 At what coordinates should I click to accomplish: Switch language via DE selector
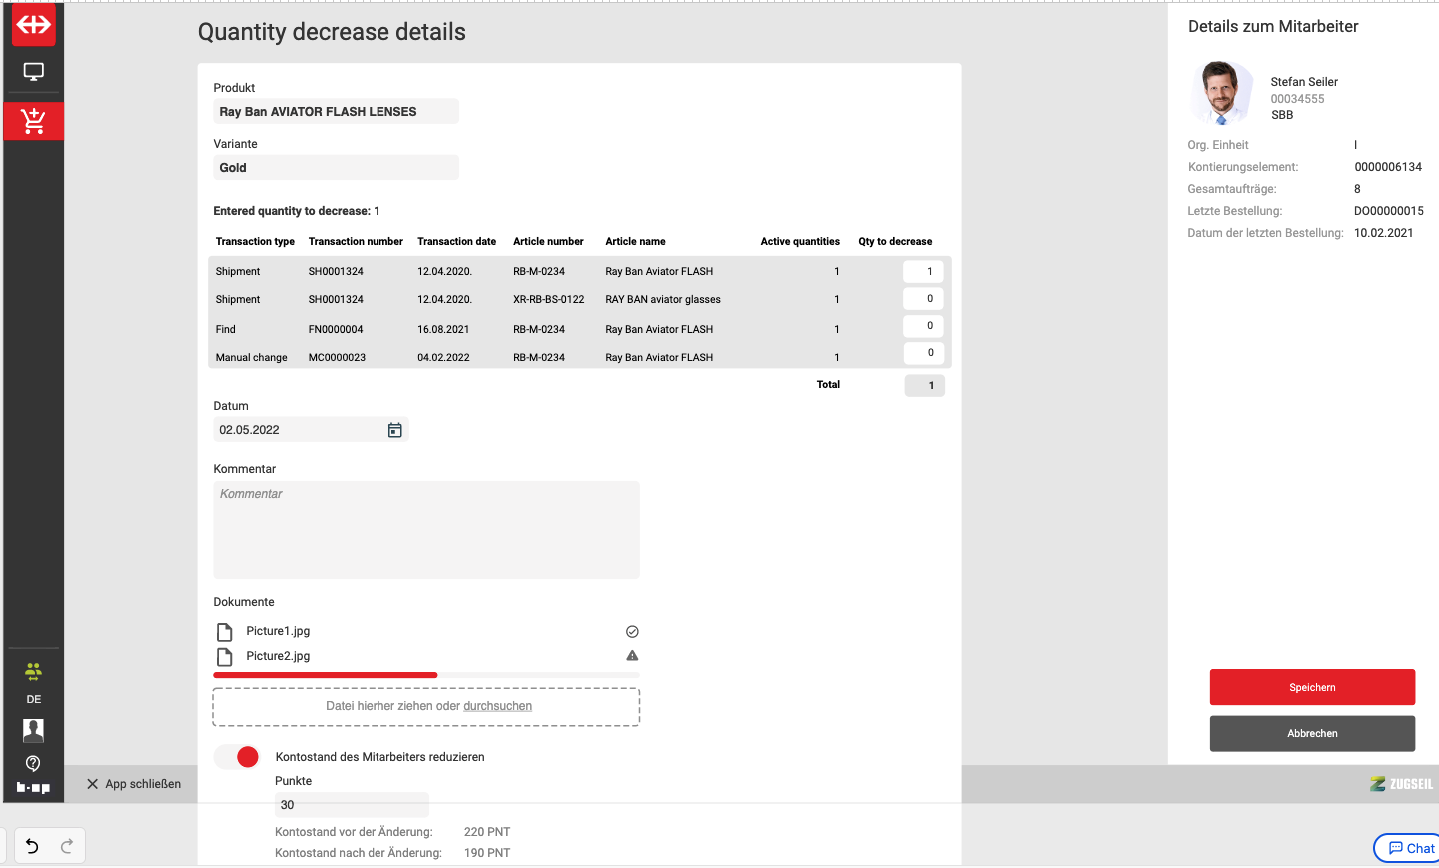34,699
